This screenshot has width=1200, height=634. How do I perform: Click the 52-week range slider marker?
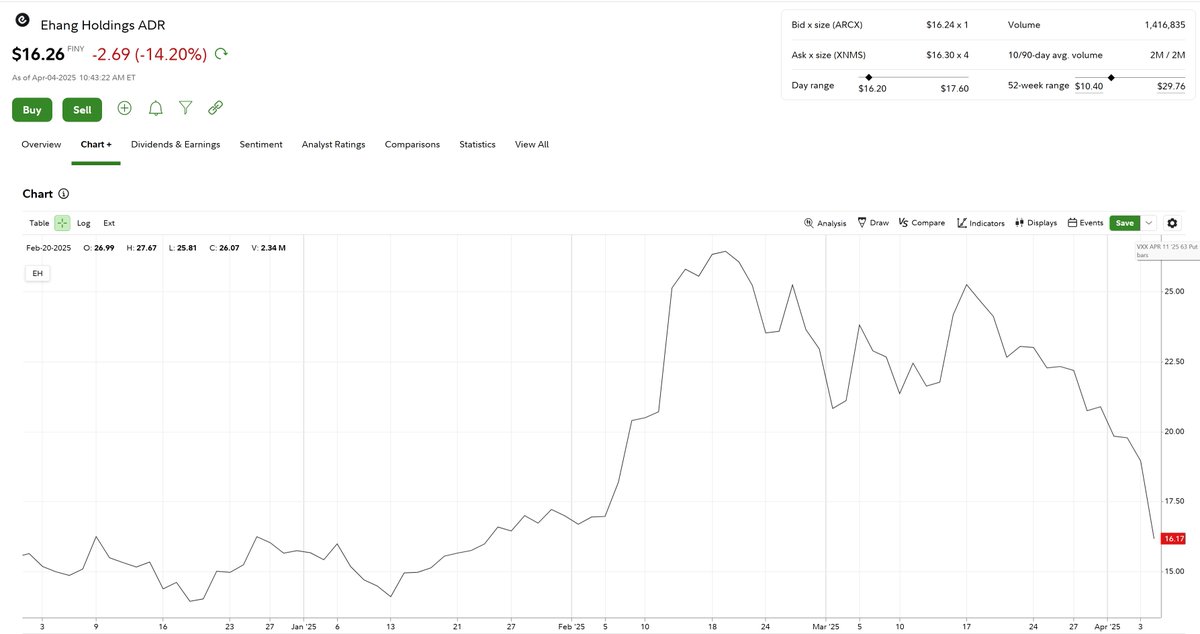pyautogui.click(x=1111, y=77)
